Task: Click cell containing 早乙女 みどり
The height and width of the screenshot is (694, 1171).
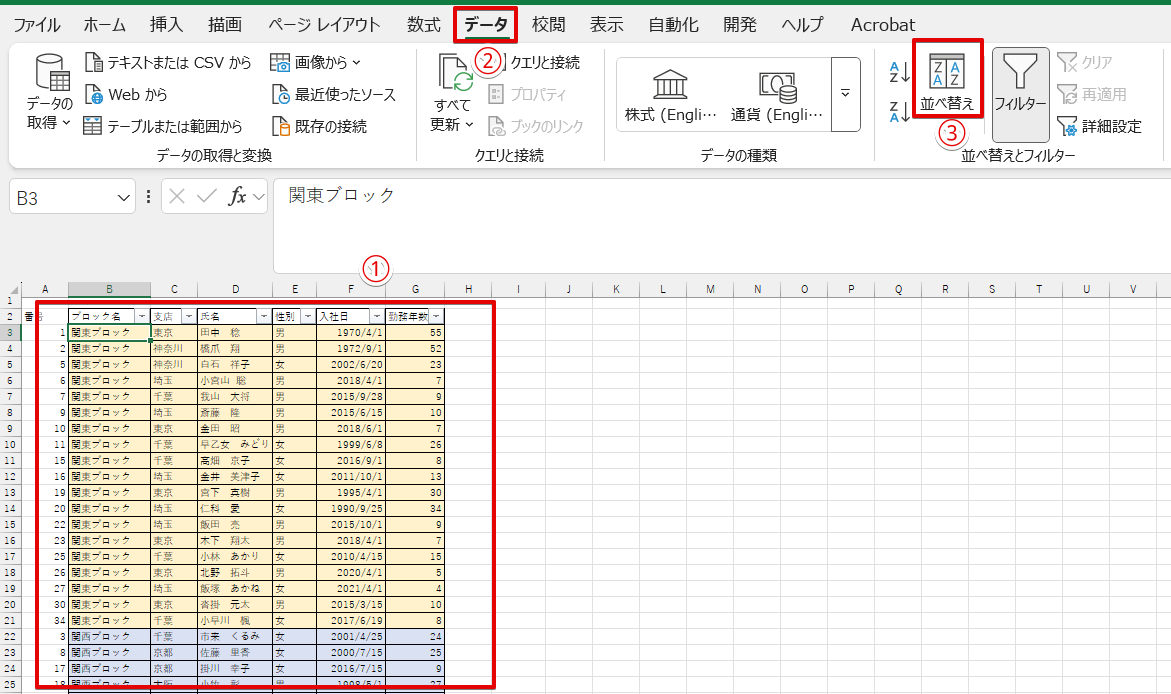Action: [x=235, y=444]
